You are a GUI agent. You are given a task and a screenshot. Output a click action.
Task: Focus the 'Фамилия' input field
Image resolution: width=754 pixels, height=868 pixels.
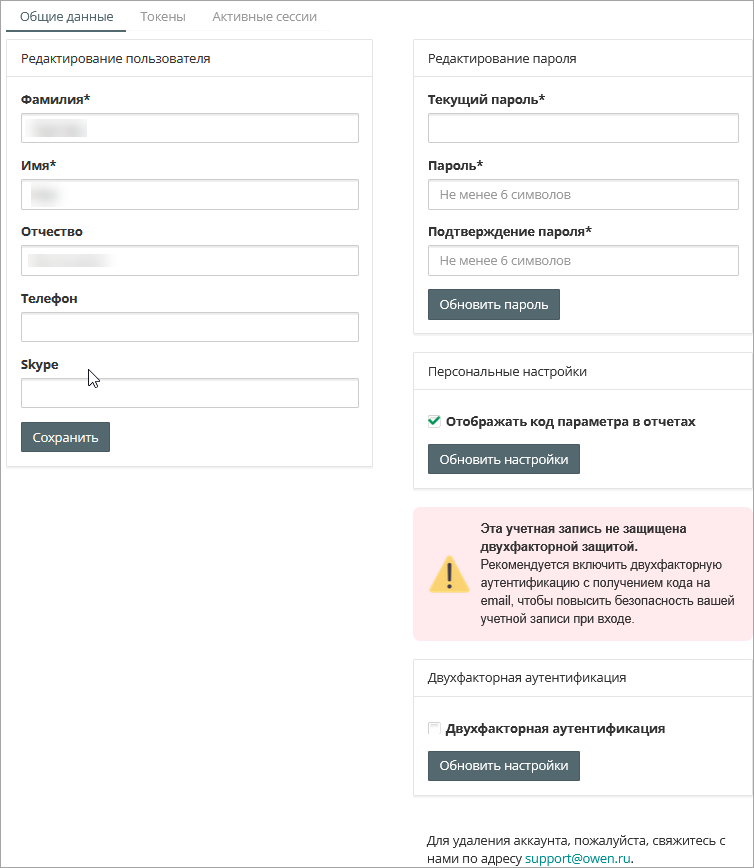pyautogui.click(x=189, y=128)
